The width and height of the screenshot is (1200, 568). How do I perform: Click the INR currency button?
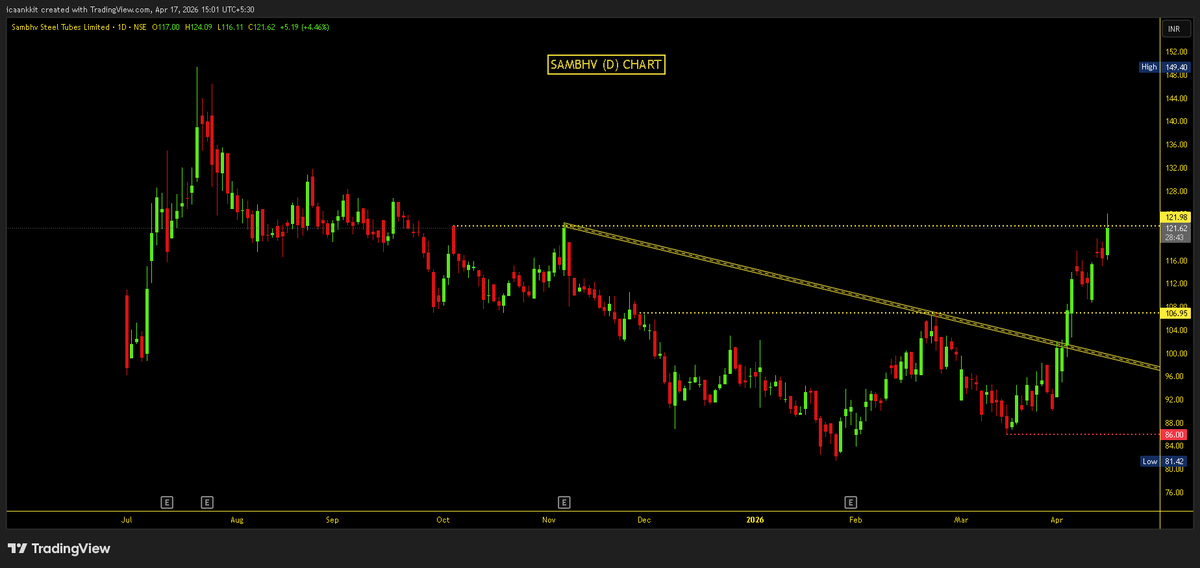[1174, 27]
